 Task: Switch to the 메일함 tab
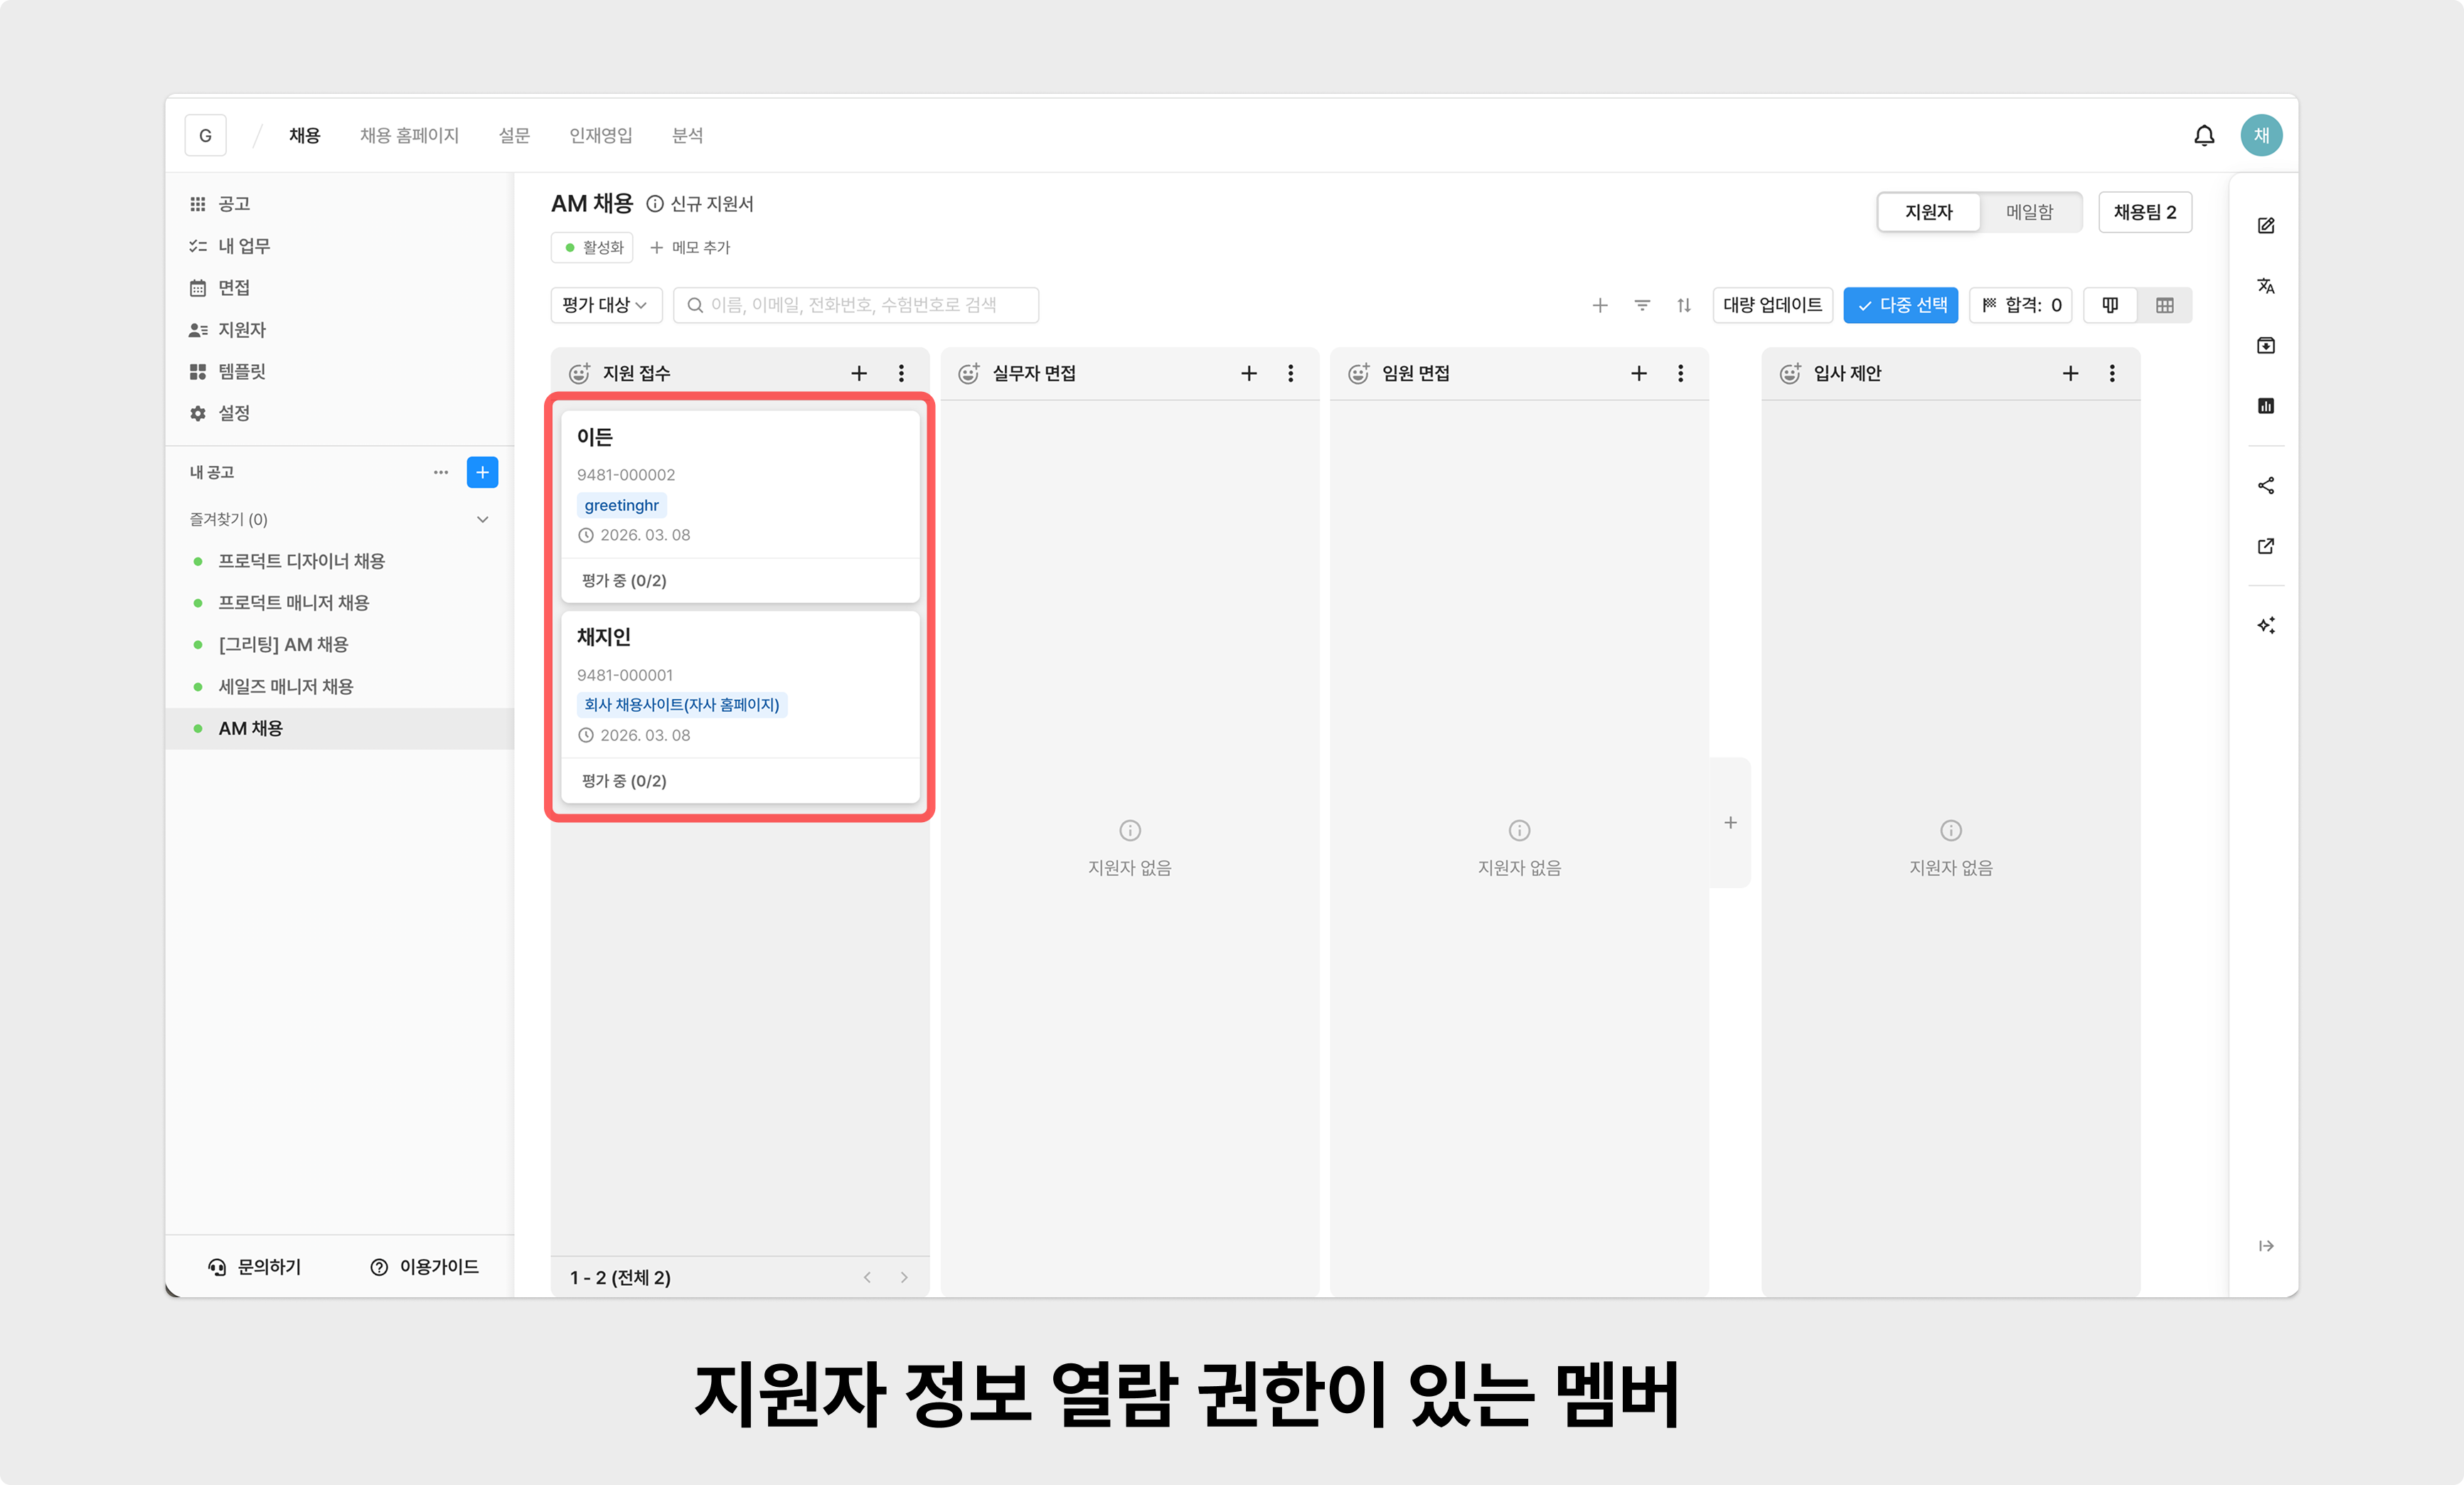pyautogui.click(x=2029, y=212)
